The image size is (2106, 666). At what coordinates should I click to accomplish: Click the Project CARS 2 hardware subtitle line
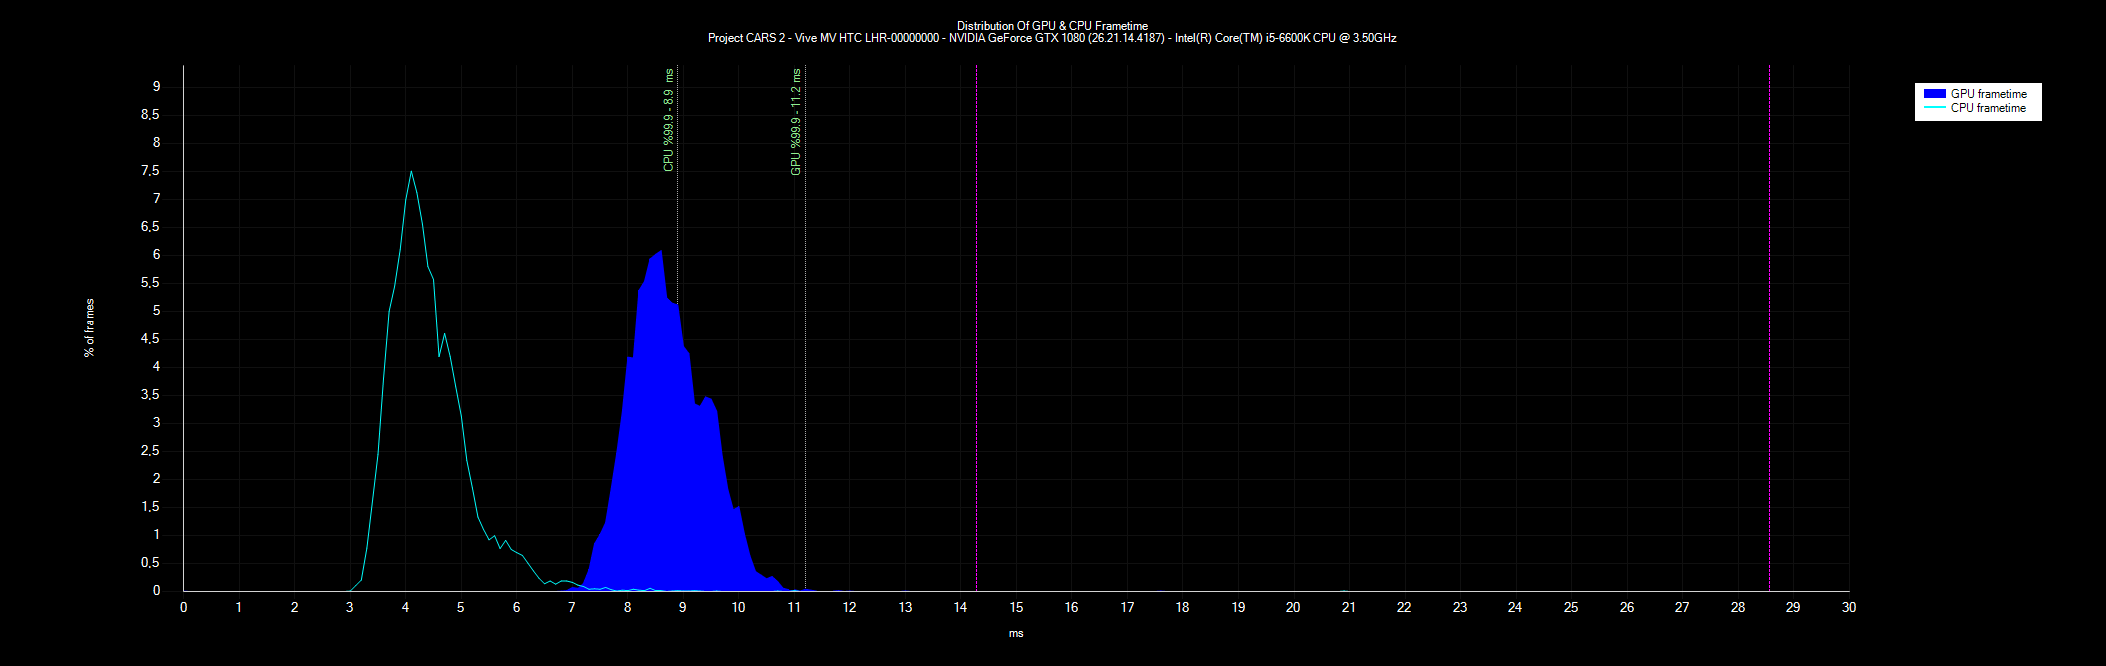[x=1052, y=38]
